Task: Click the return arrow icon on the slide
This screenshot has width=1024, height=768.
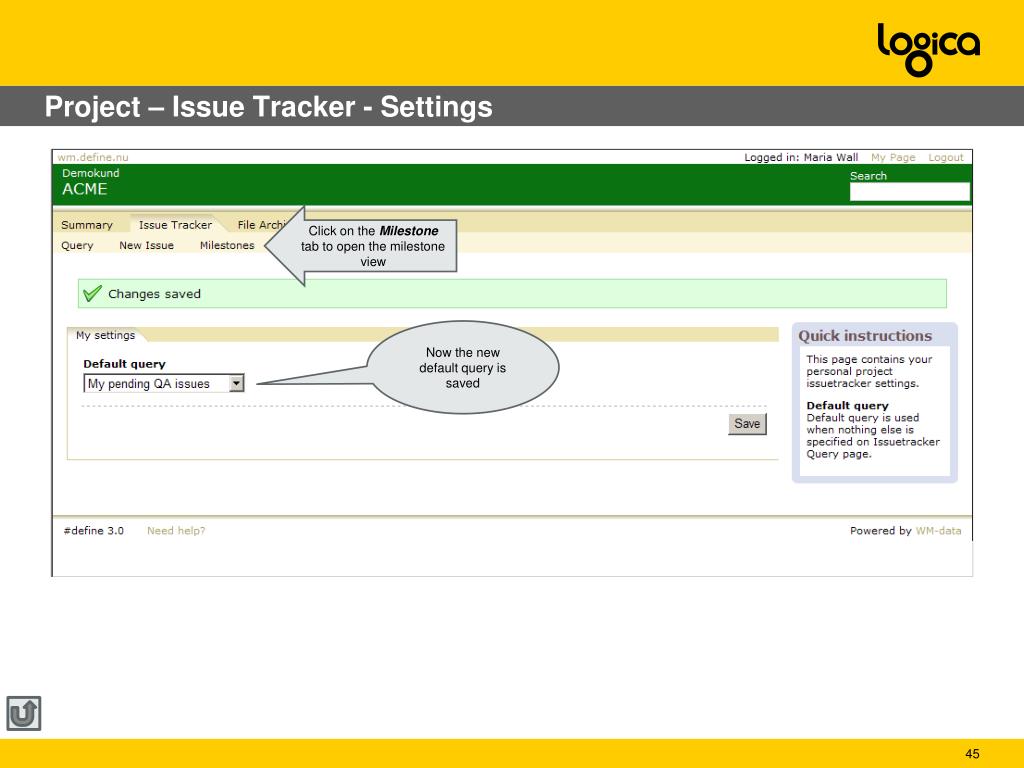Action: 24,713
